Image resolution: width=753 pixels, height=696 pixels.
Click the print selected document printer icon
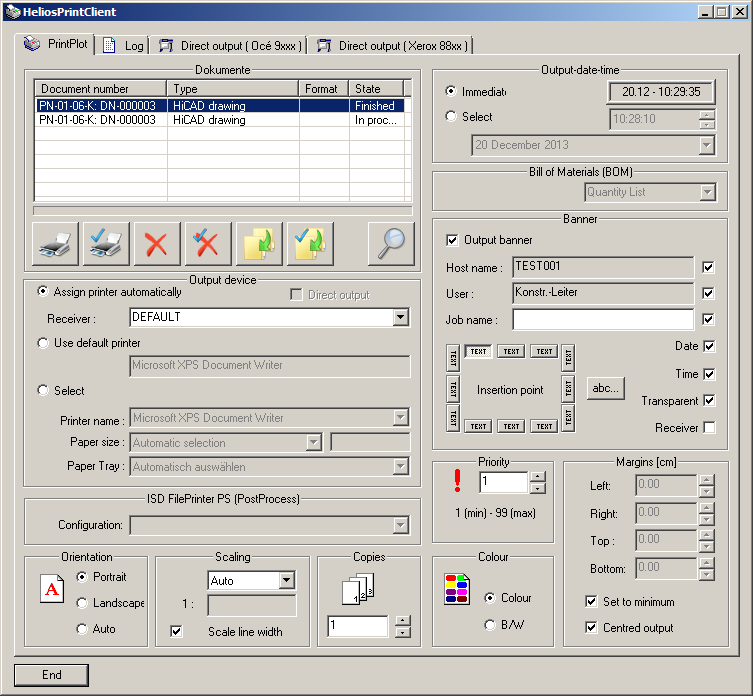point(55,244)
